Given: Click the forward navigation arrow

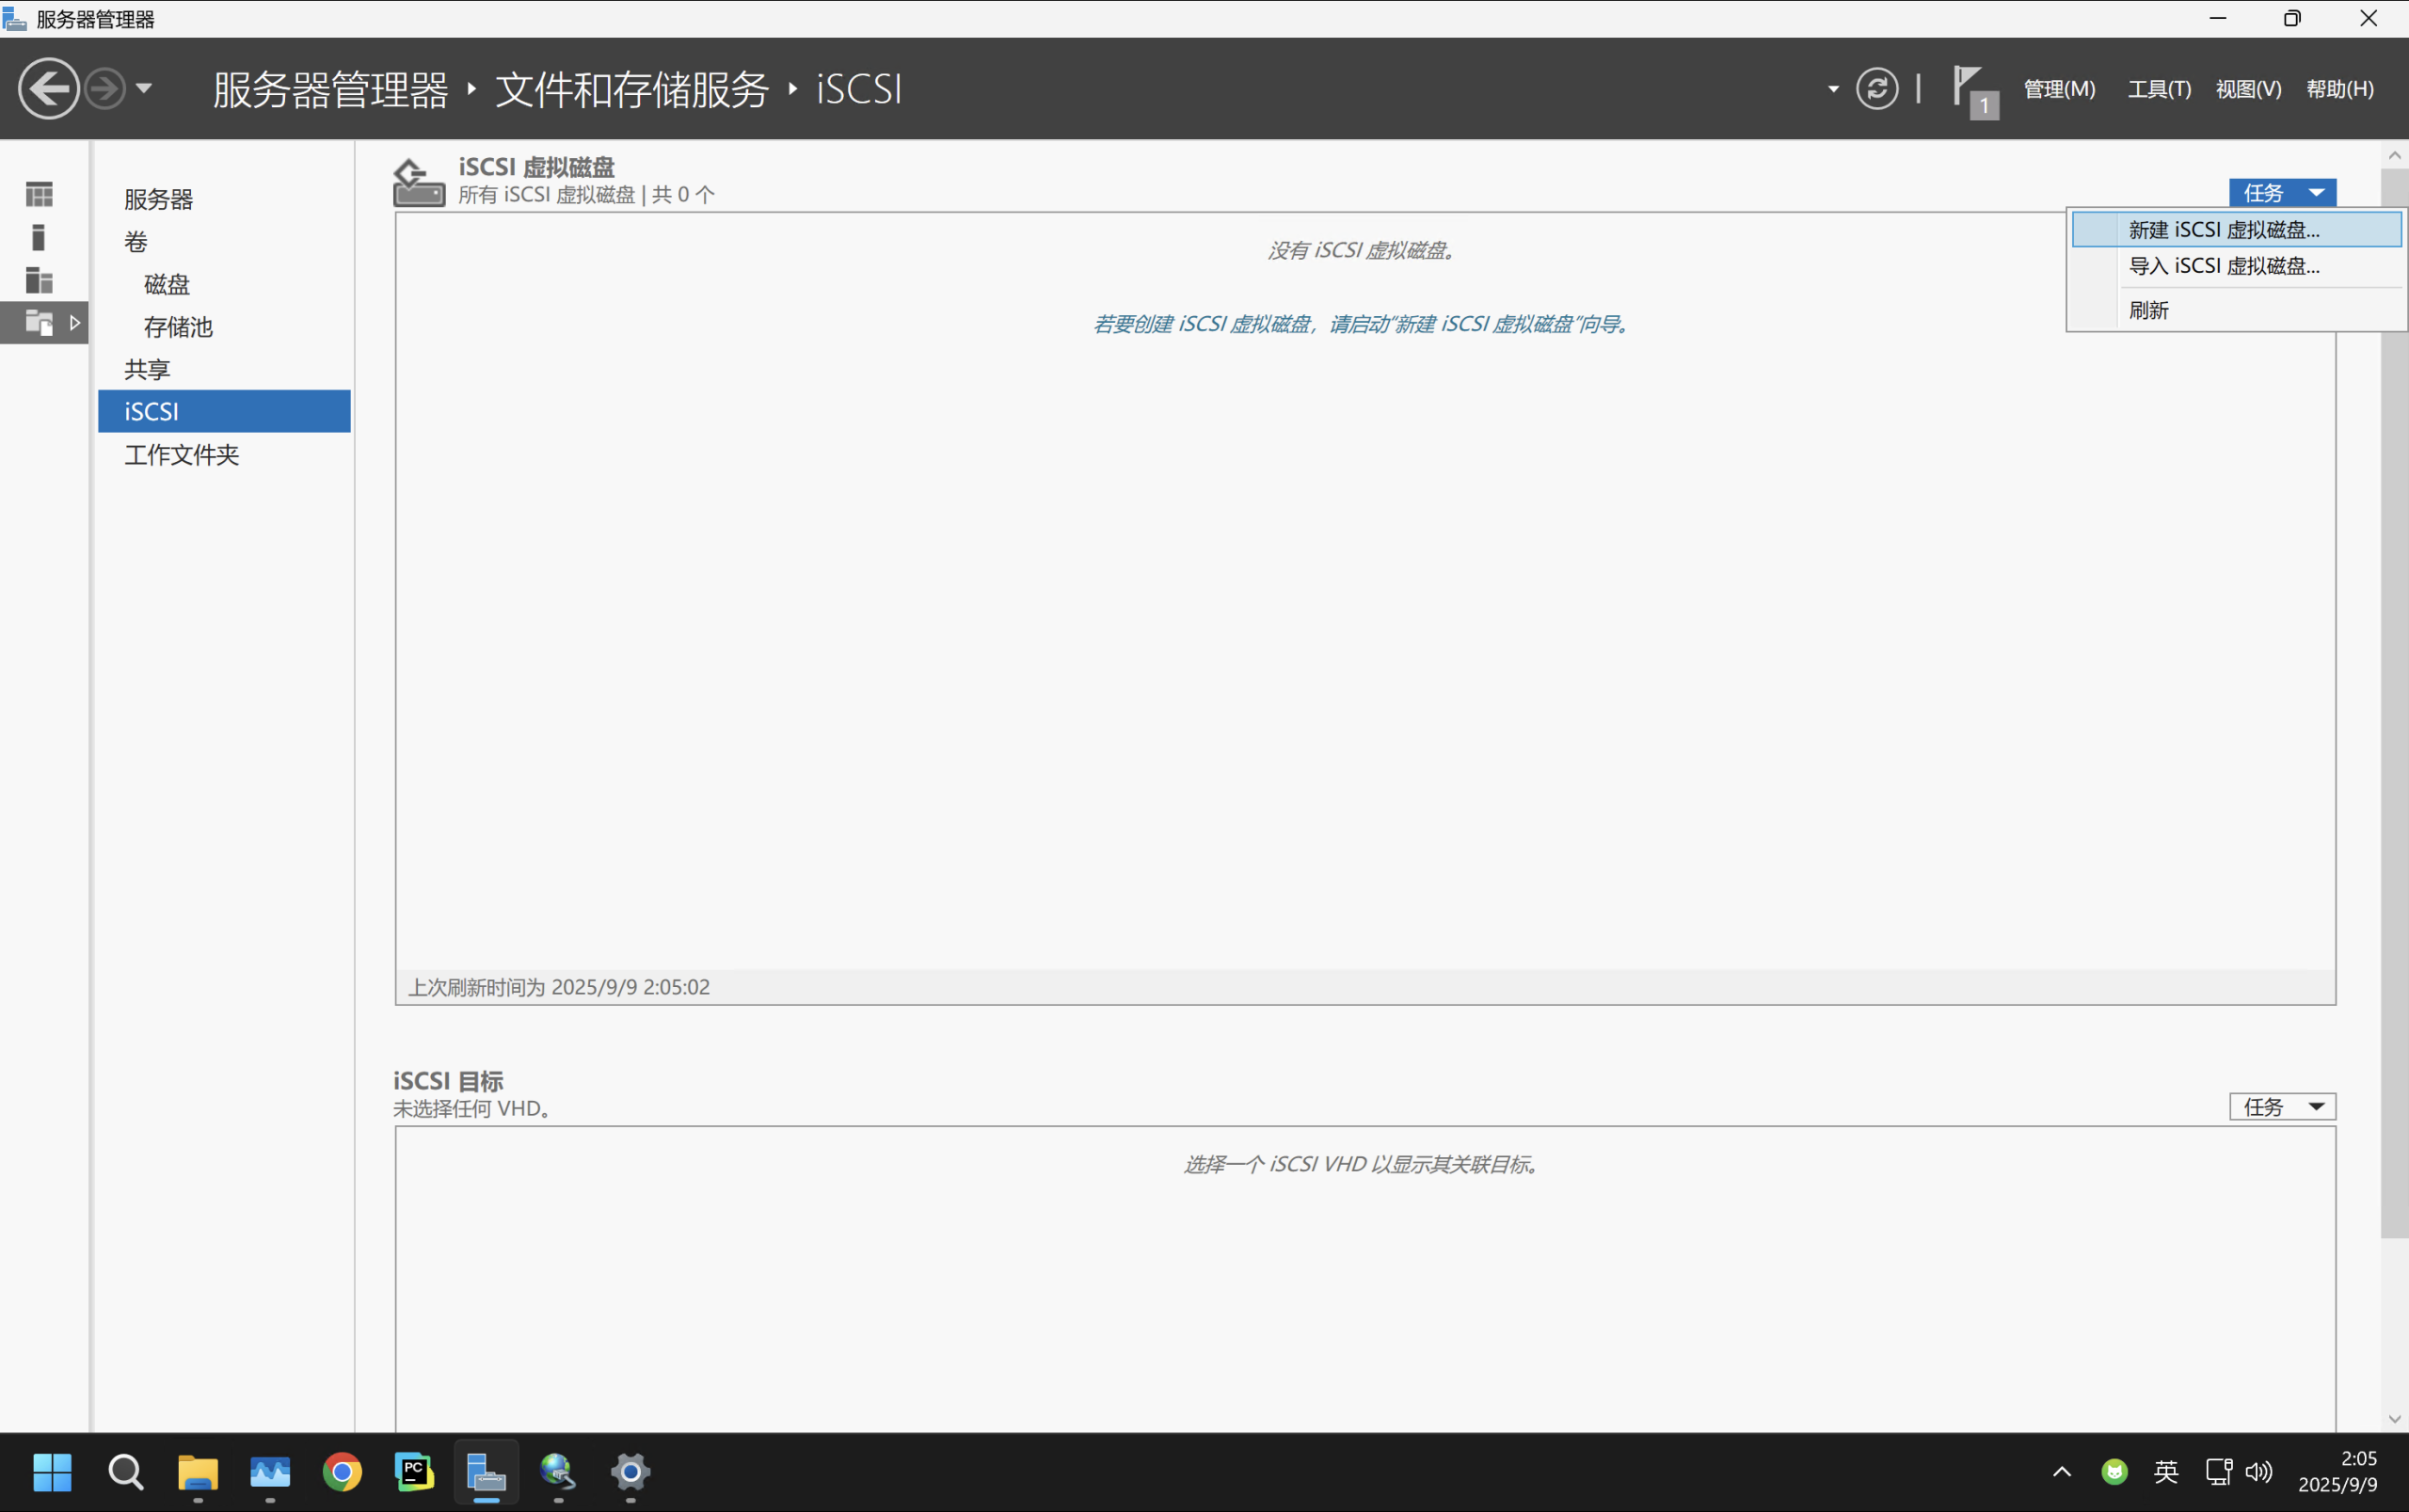Looking at the screenshot, I should tap(104, 88).
